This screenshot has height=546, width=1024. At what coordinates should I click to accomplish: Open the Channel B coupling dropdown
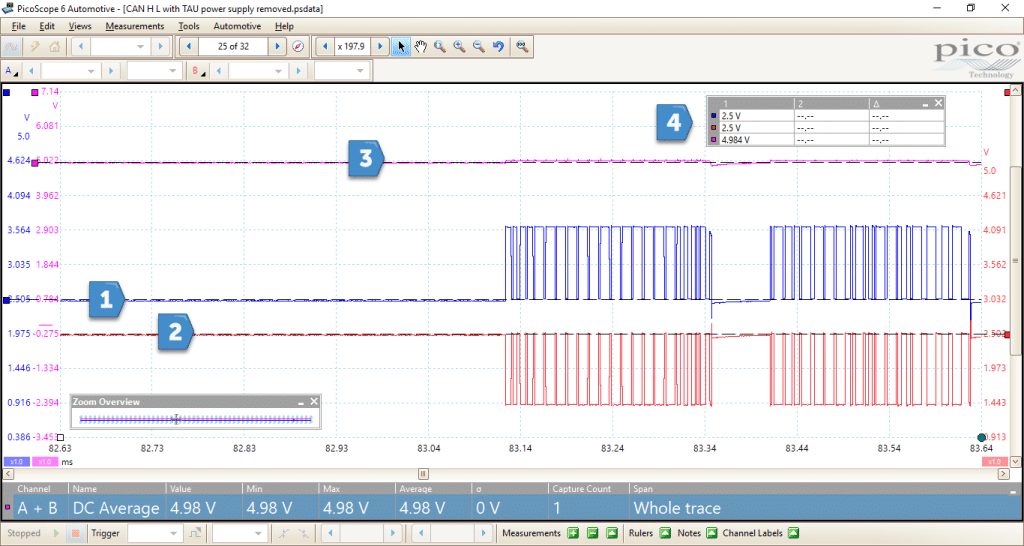click(x=342, y=71)
